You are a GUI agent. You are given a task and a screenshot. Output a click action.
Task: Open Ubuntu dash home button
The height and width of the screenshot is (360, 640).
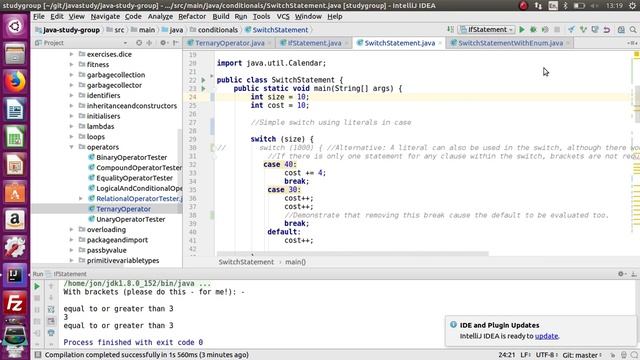(15, 27)
